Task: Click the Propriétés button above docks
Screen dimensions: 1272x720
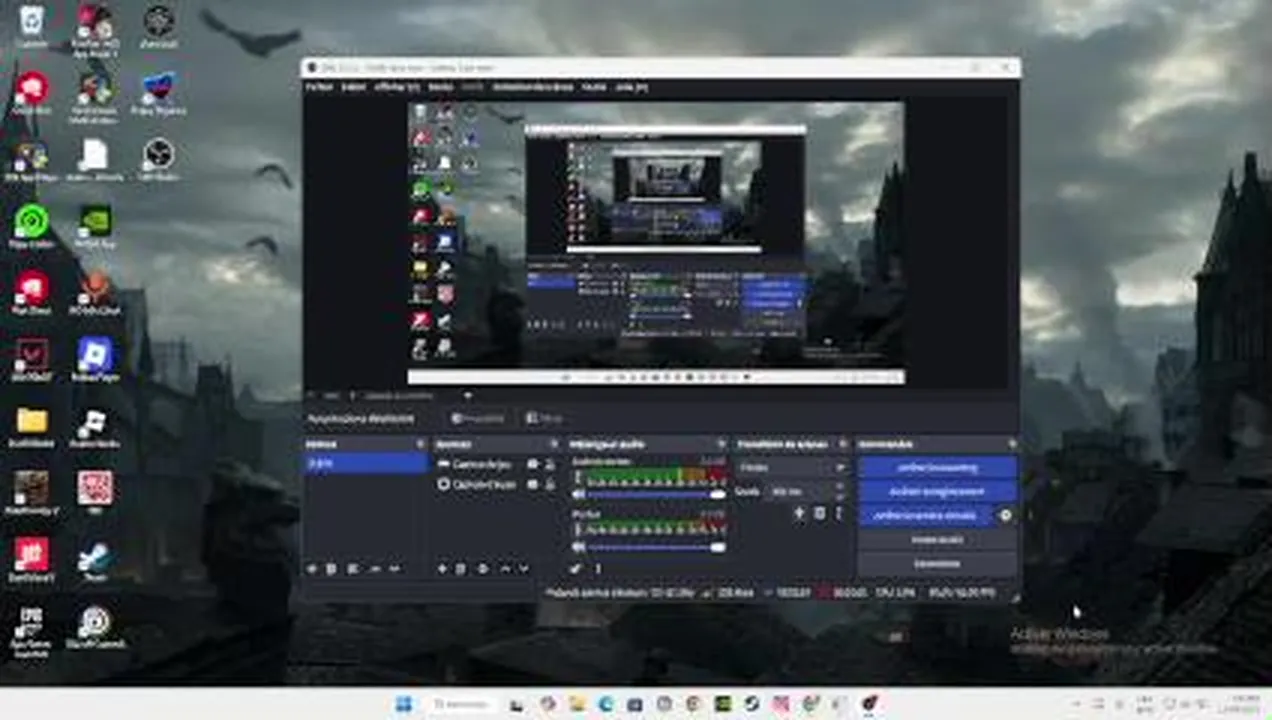Action: pos(477,418)
